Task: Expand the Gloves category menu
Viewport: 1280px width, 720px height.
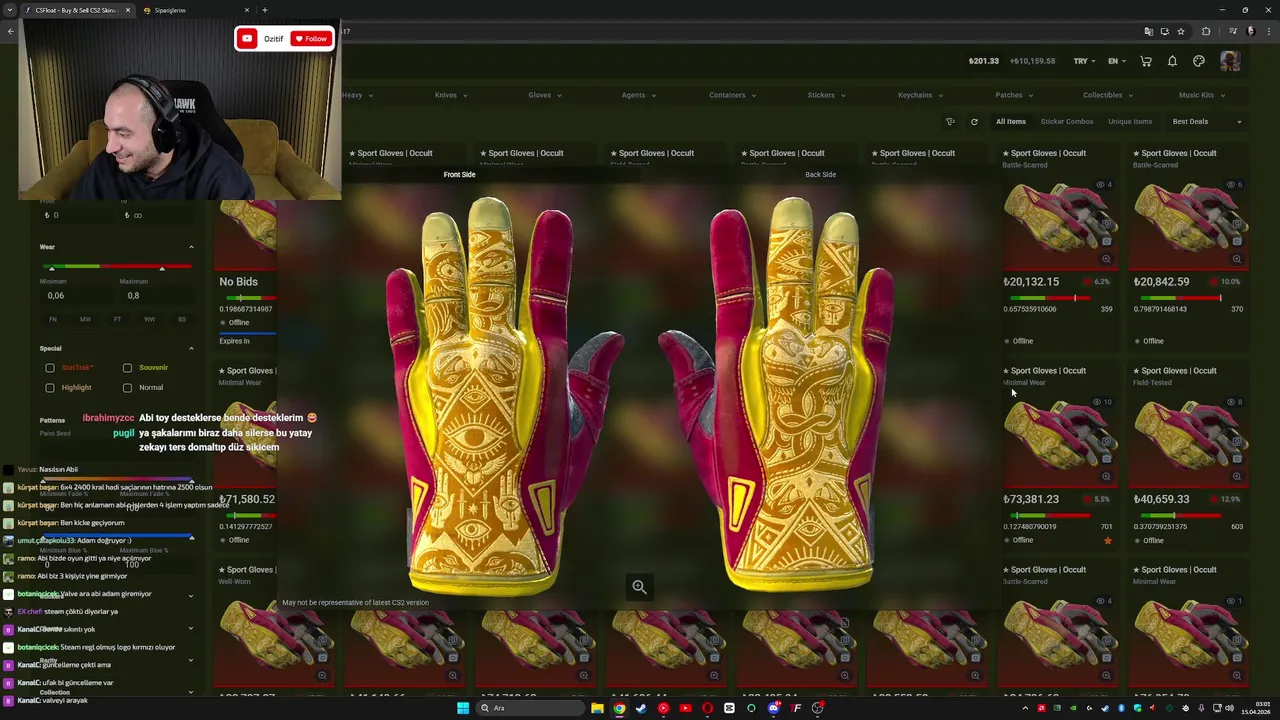Action: [545, 95]
